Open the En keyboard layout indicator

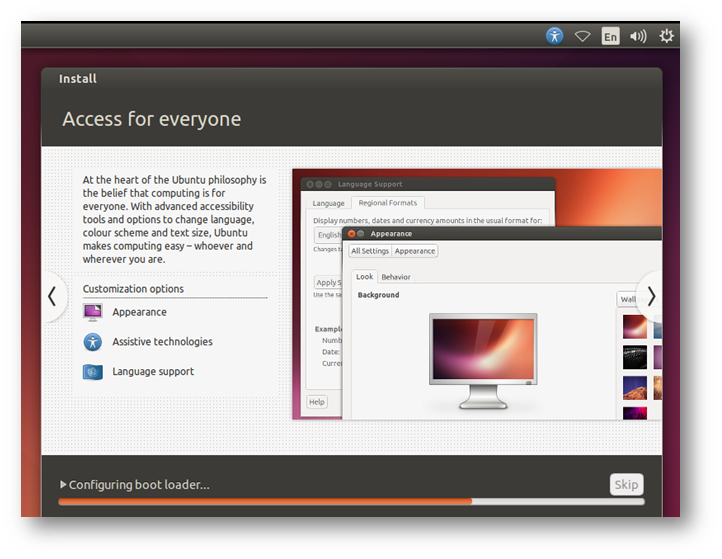tap(610, 36)
